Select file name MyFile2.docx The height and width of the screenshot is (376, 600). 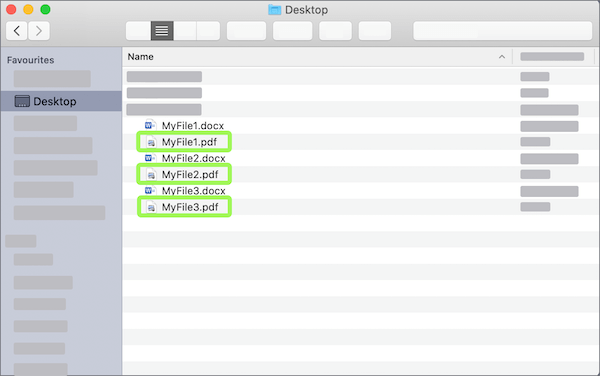pos(194,158)
